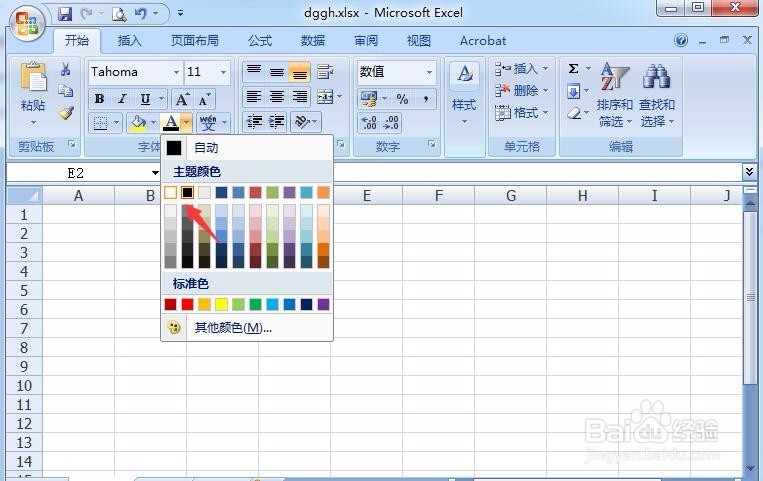Decrease the indent
Image resolution: width=763 pixels, height=481 pixels.
click(x=254, y=122)
